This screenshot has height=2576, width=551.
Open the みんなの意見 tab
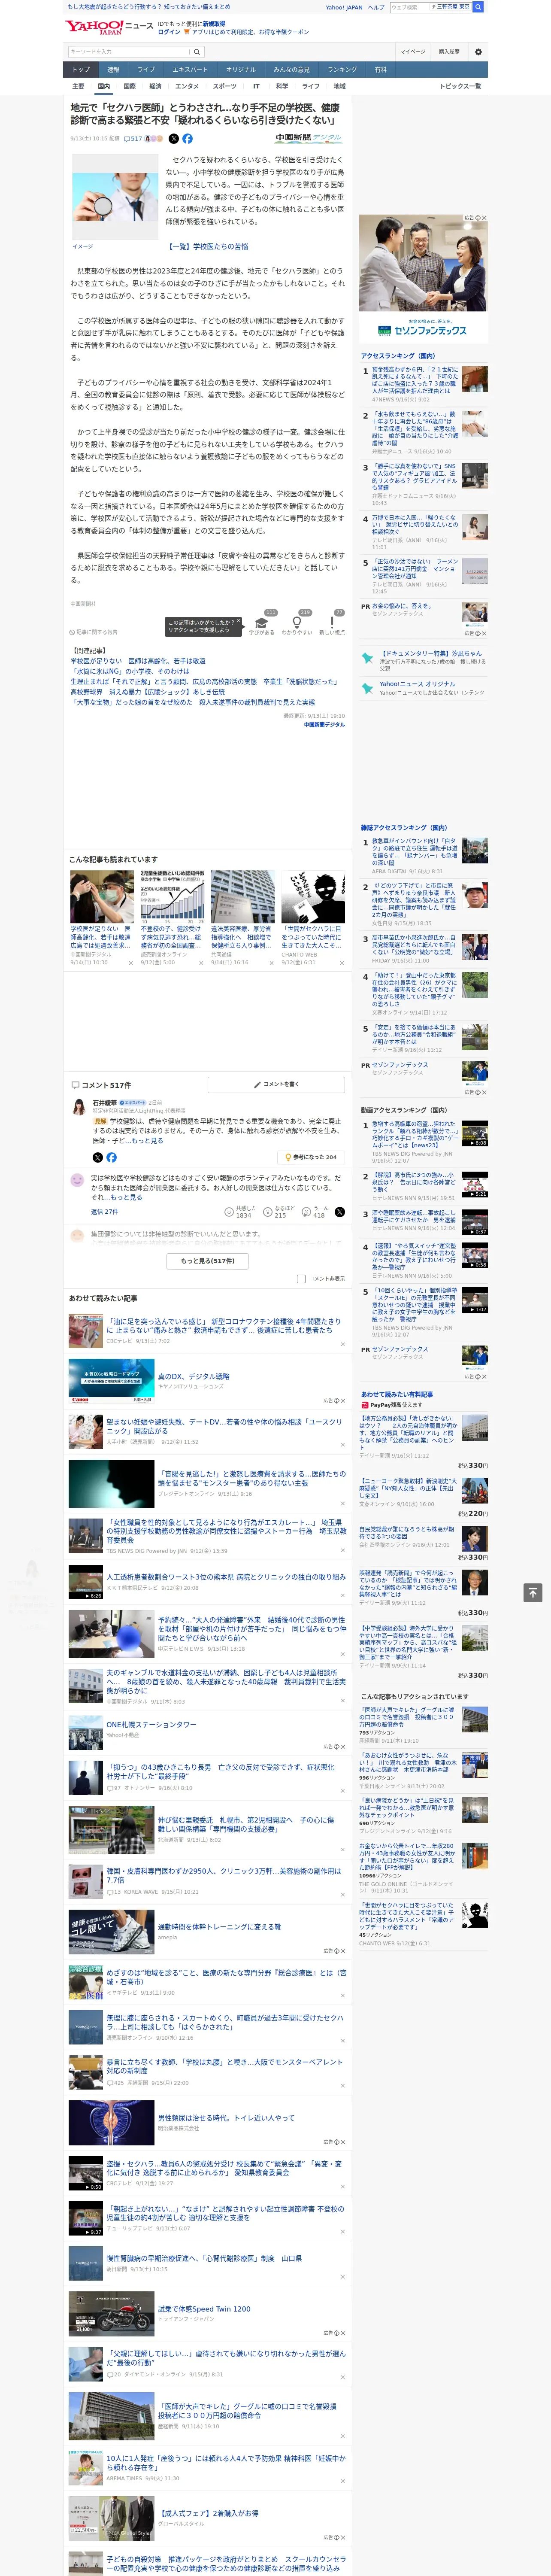[292, 70]
